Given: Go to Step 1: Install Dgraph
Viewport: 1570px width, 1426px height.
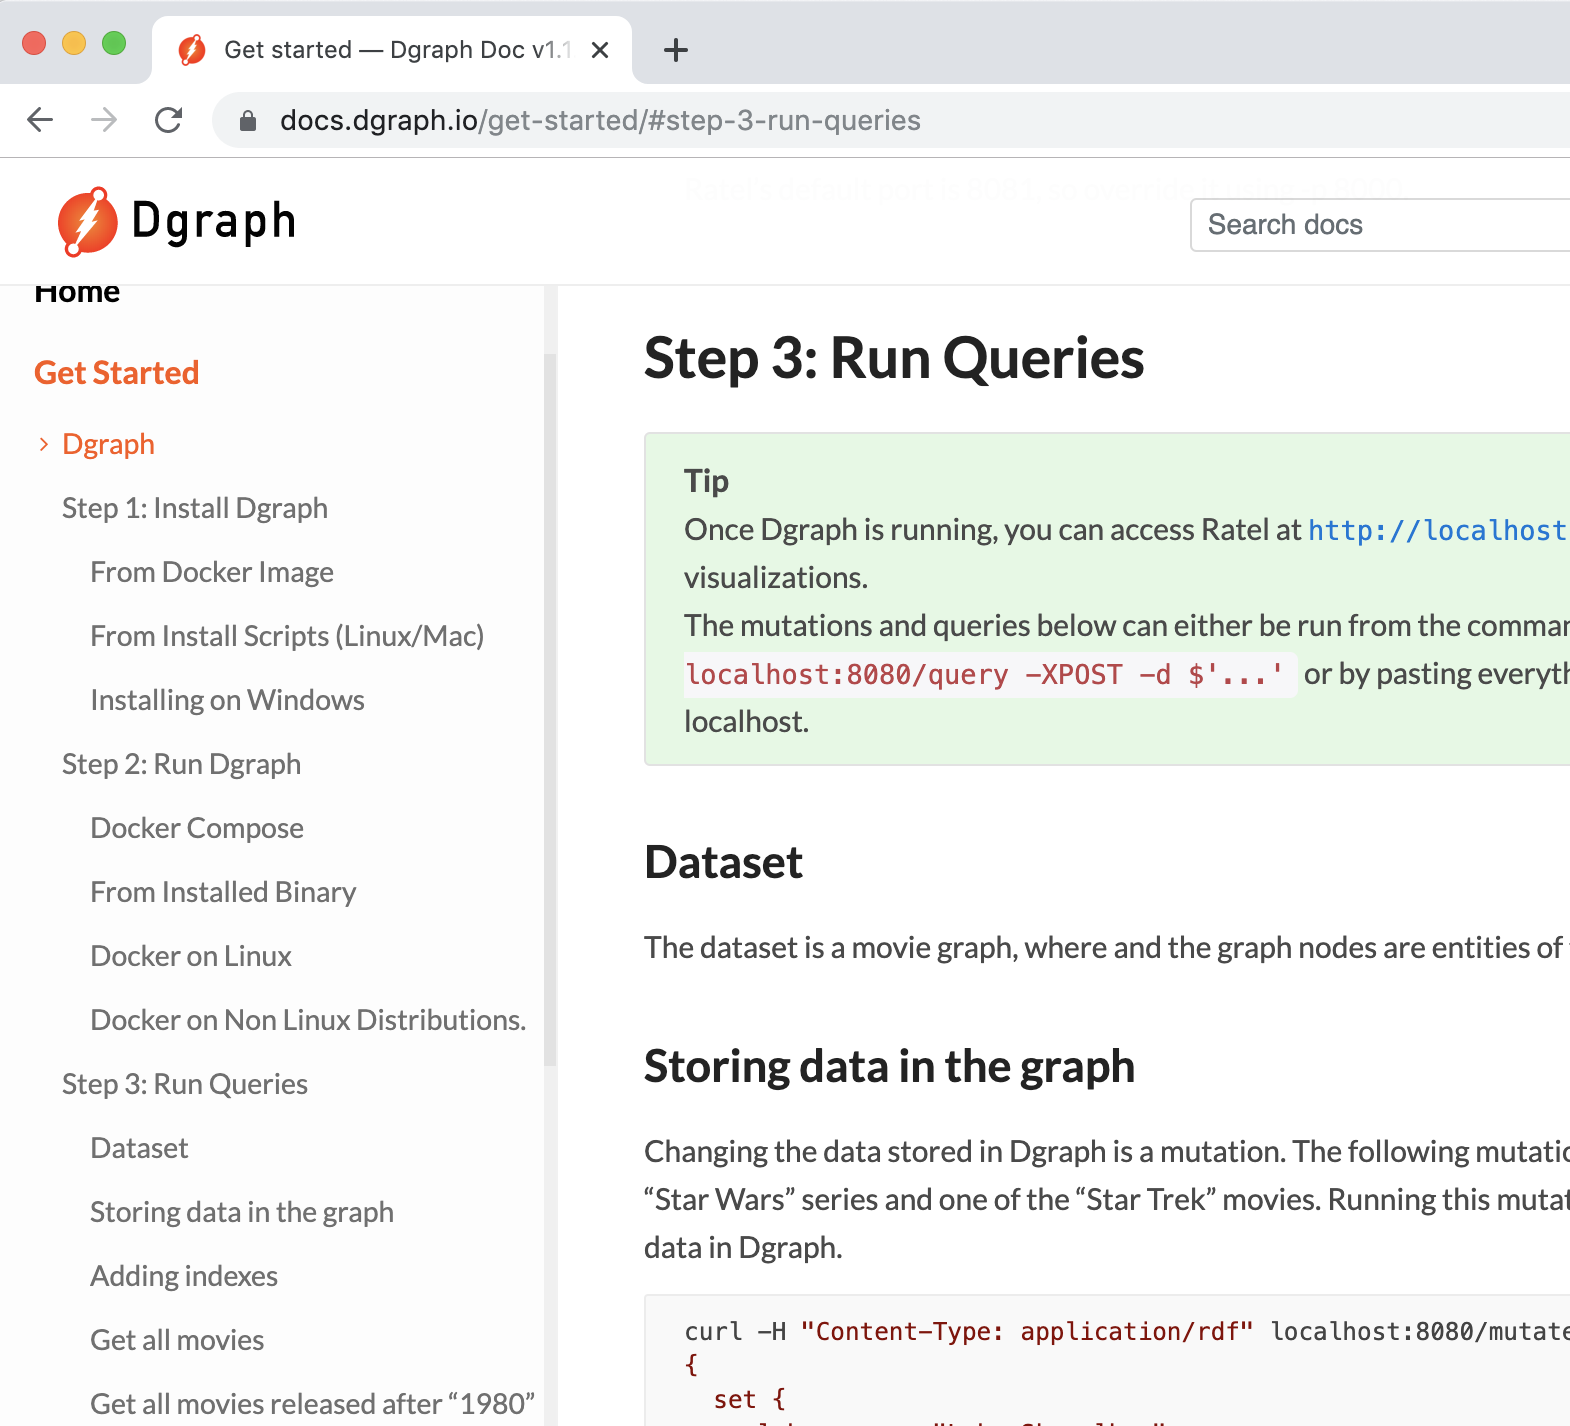Looking at the screenshot, I should pos(195,508).
